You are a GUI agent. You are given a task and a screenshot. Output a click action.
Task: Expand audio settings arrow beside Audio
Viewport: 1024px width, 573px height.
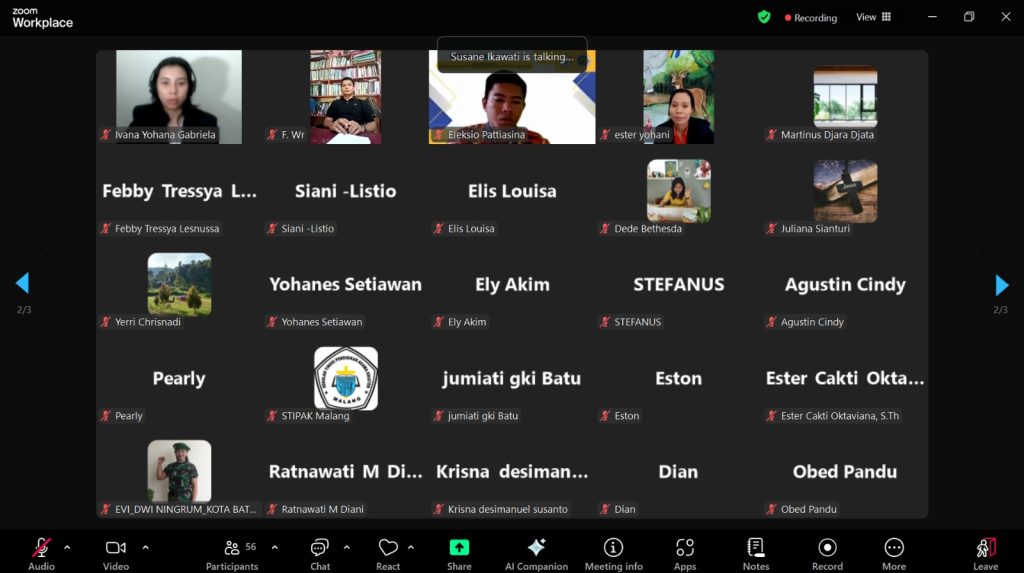tap(67, 547)
